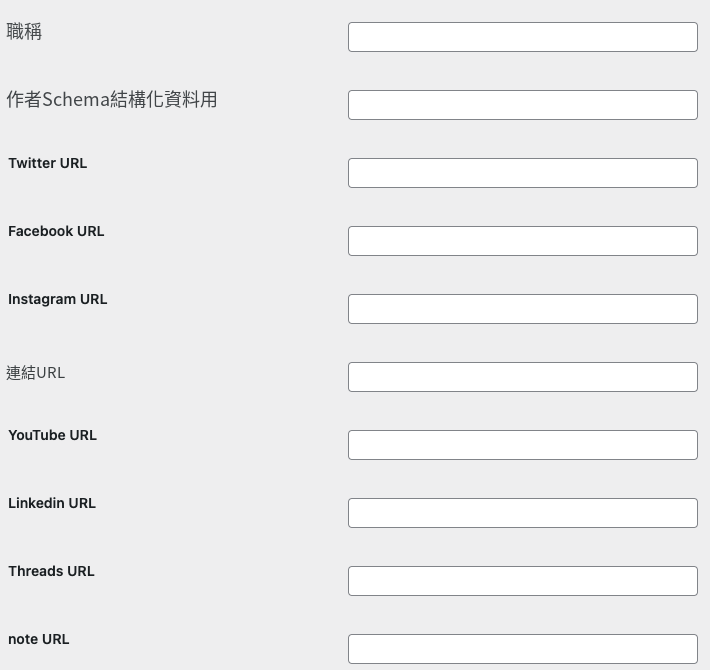Click the Threads URL label
The height and width of the screenshot is (670, 710).
coord(51,571)
